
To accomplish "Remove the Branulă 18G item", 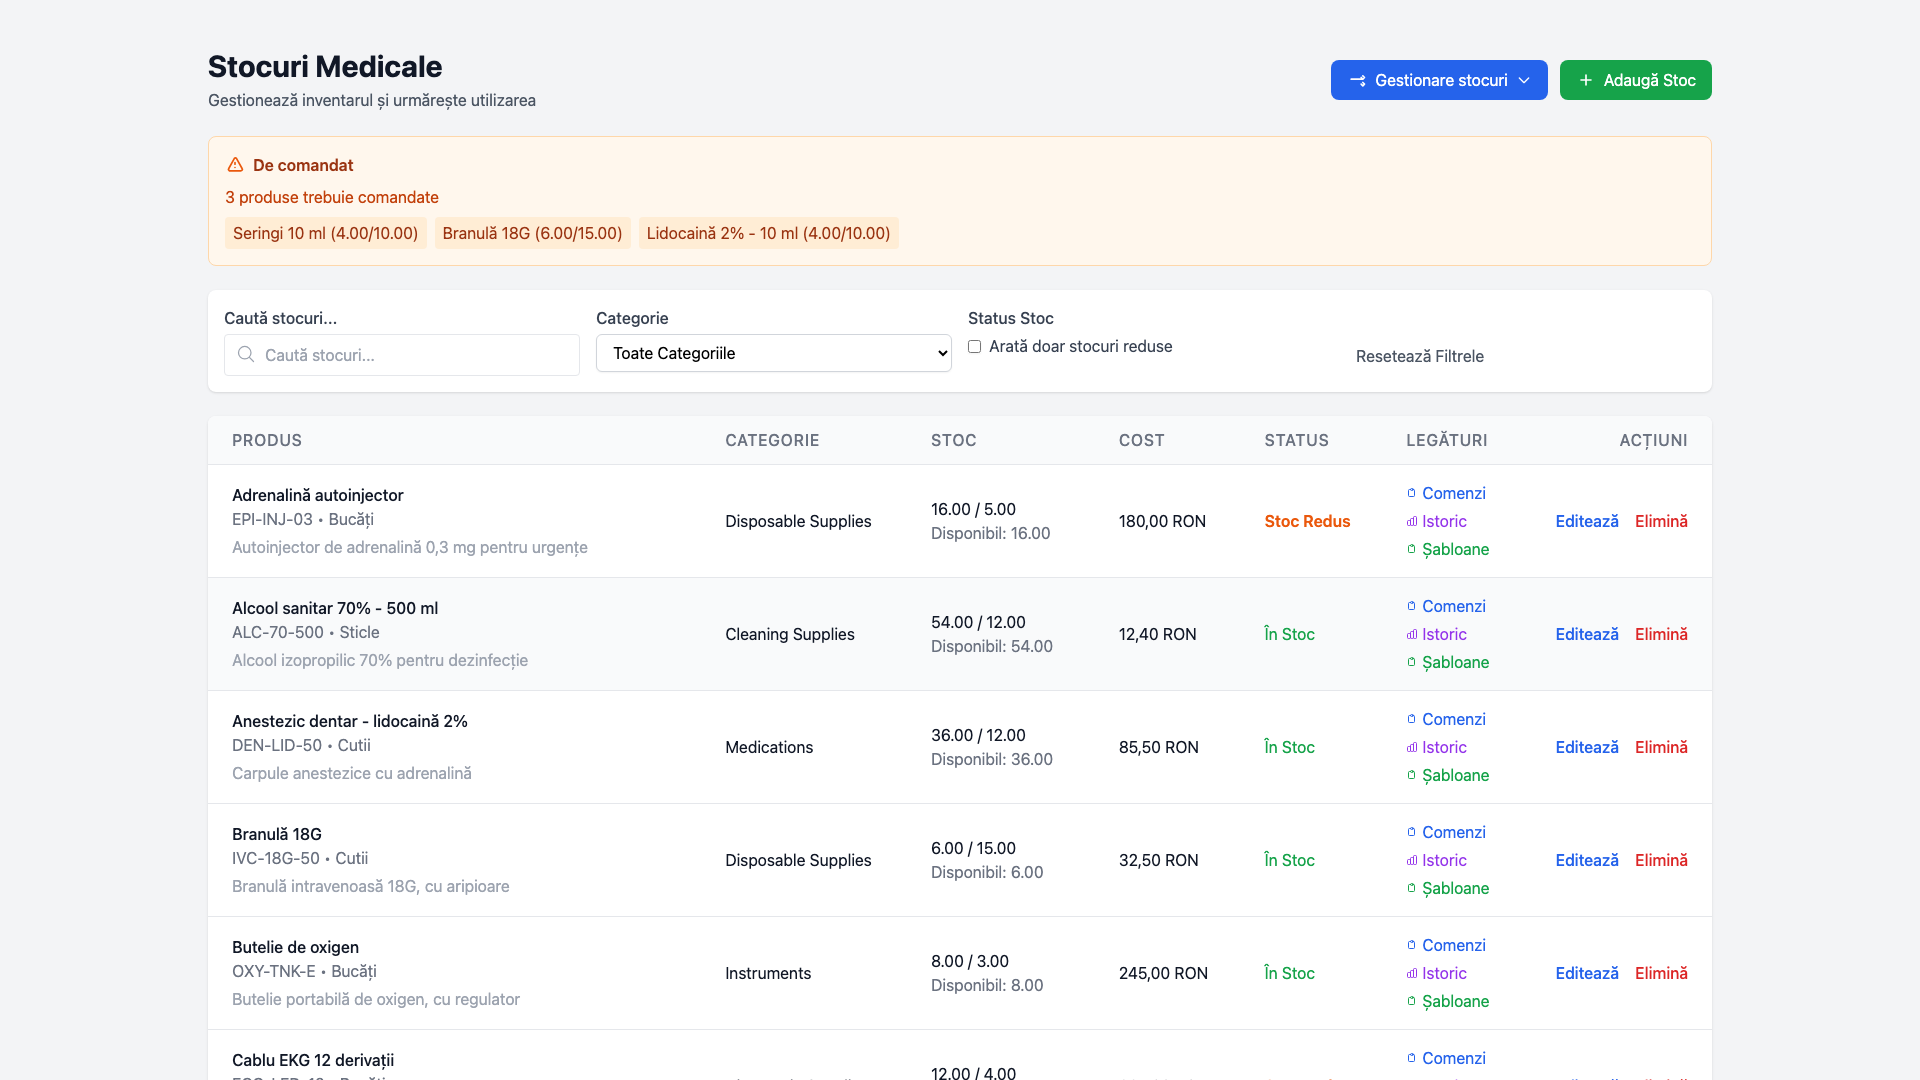I will [x=1661, y=860].
